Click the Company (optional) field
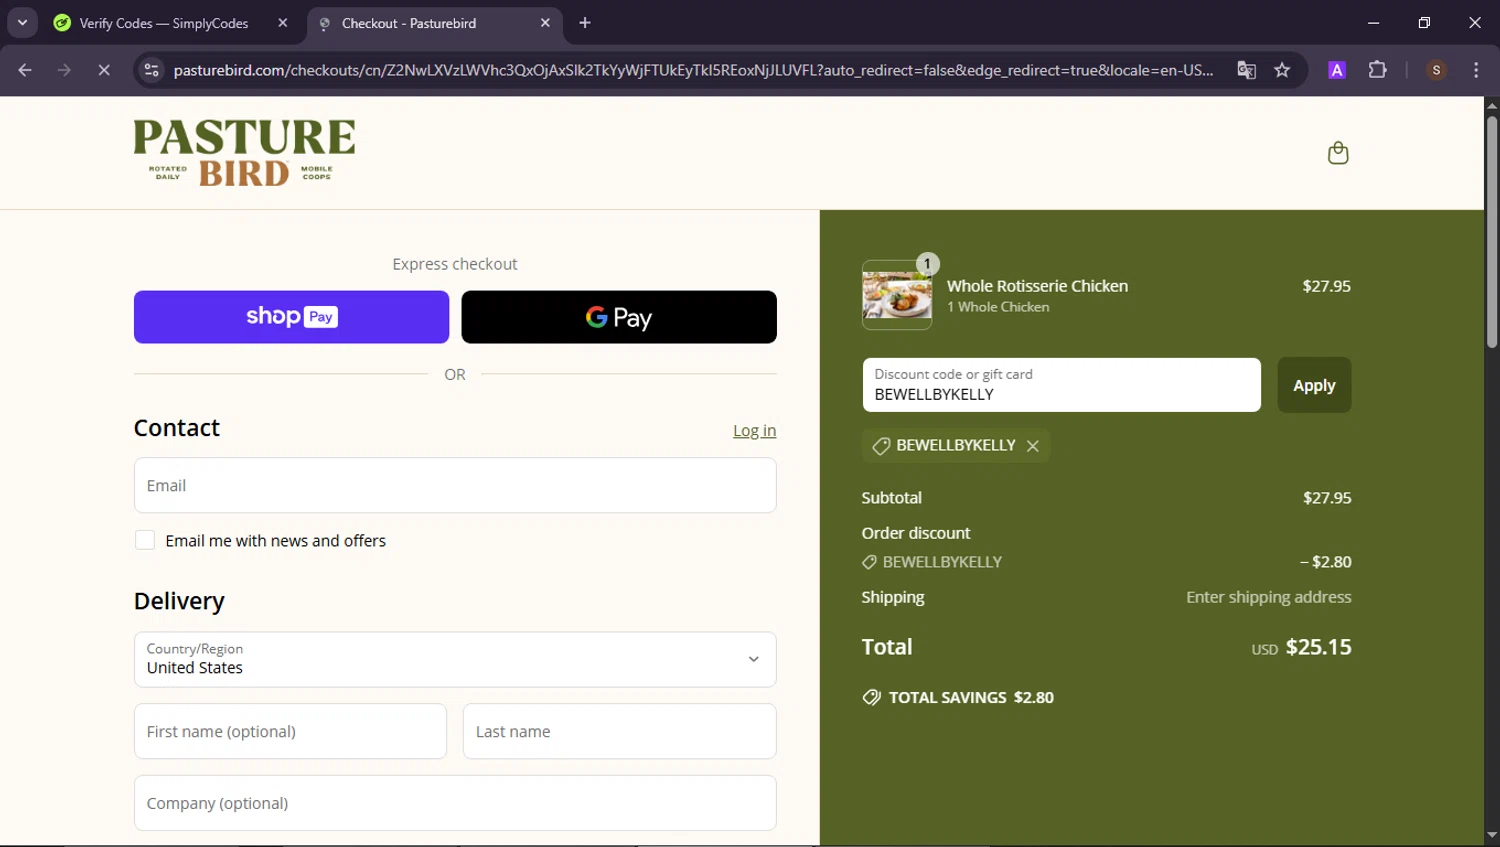The image size is (1500, 847). pyautogui.click(x=455, y=803)
